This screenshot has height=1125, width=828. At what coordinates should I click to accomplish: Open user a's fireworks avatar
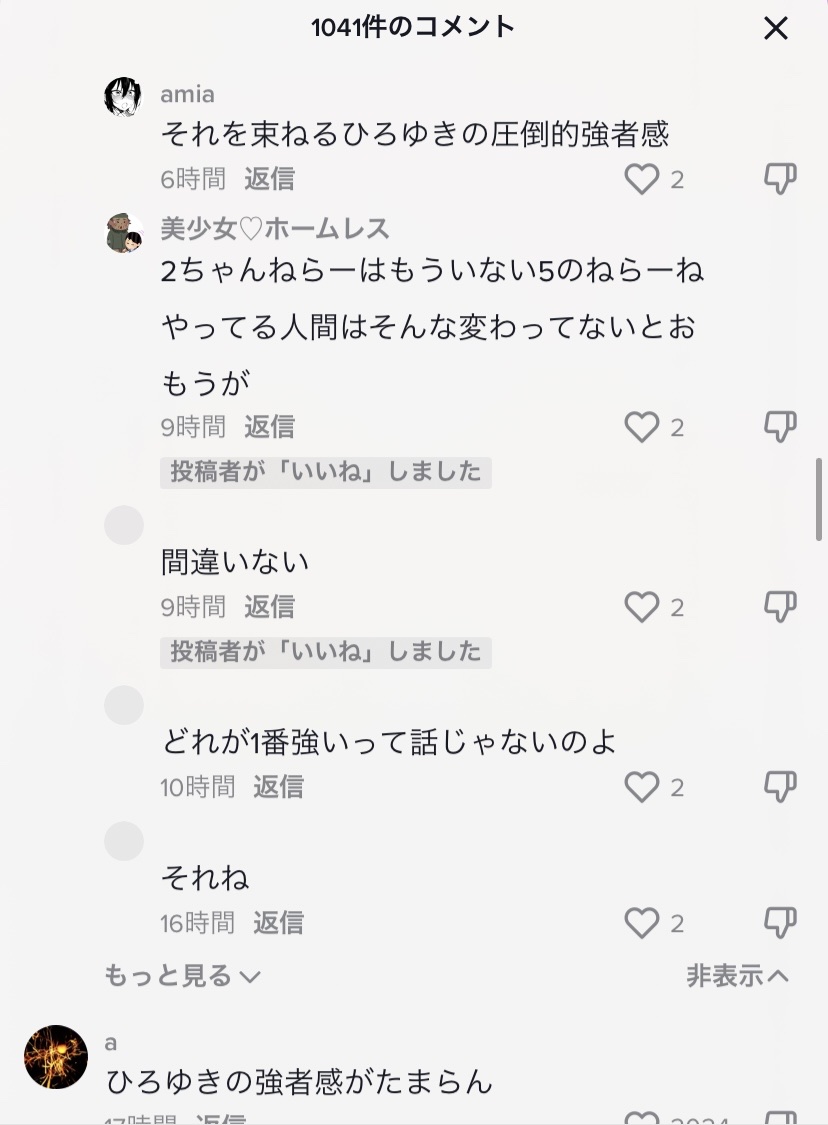[x=56, y=1057]
